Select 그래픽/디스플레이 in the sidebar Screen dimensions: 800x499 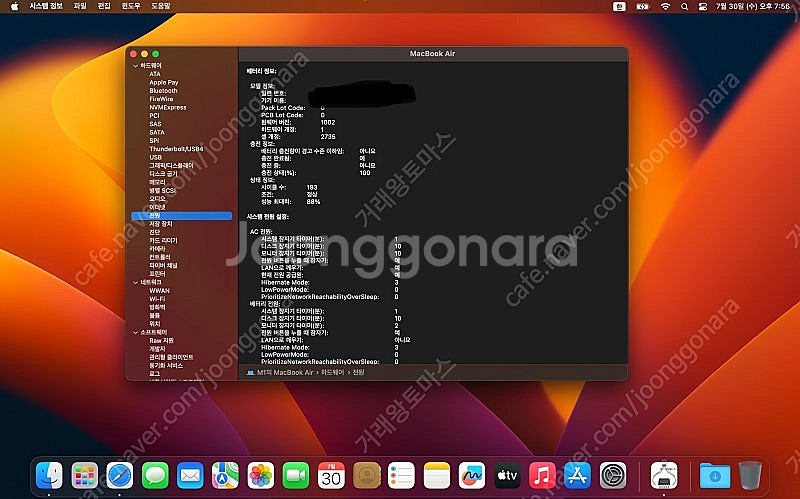tap(171, 165)
